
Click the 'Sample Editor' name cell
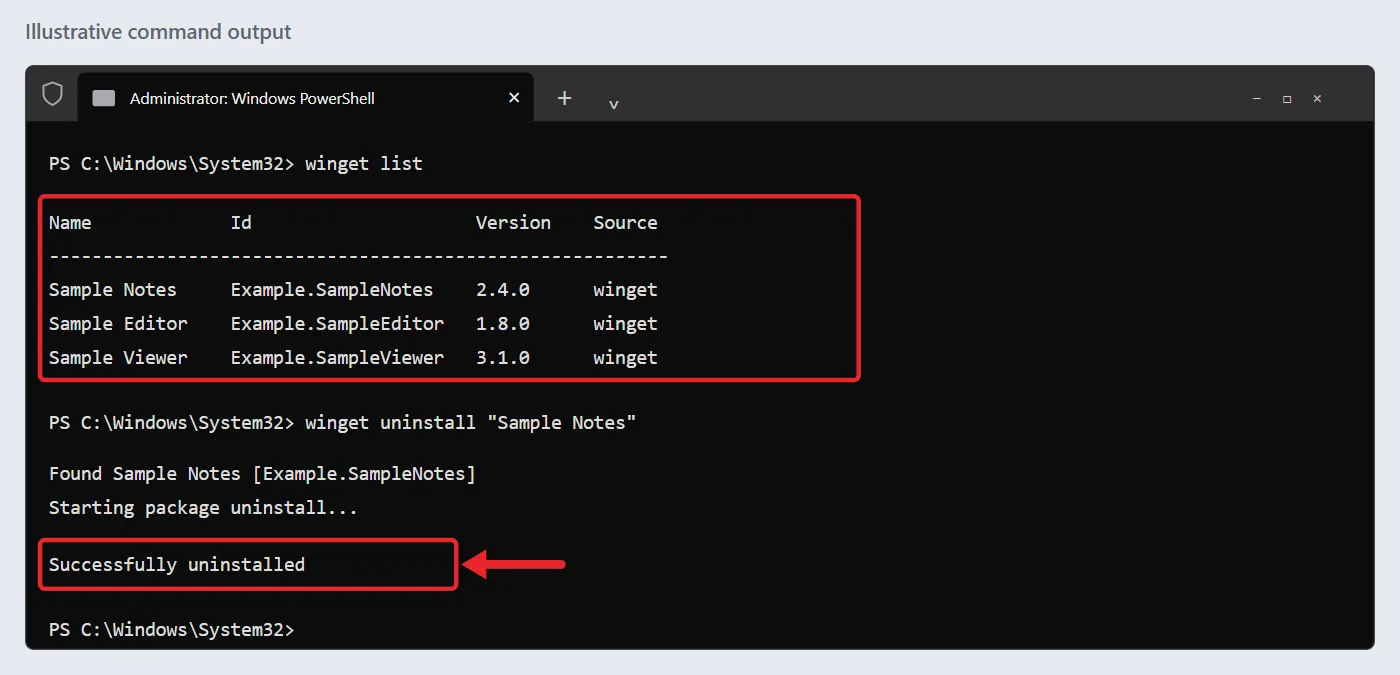(x=118, y=324)
